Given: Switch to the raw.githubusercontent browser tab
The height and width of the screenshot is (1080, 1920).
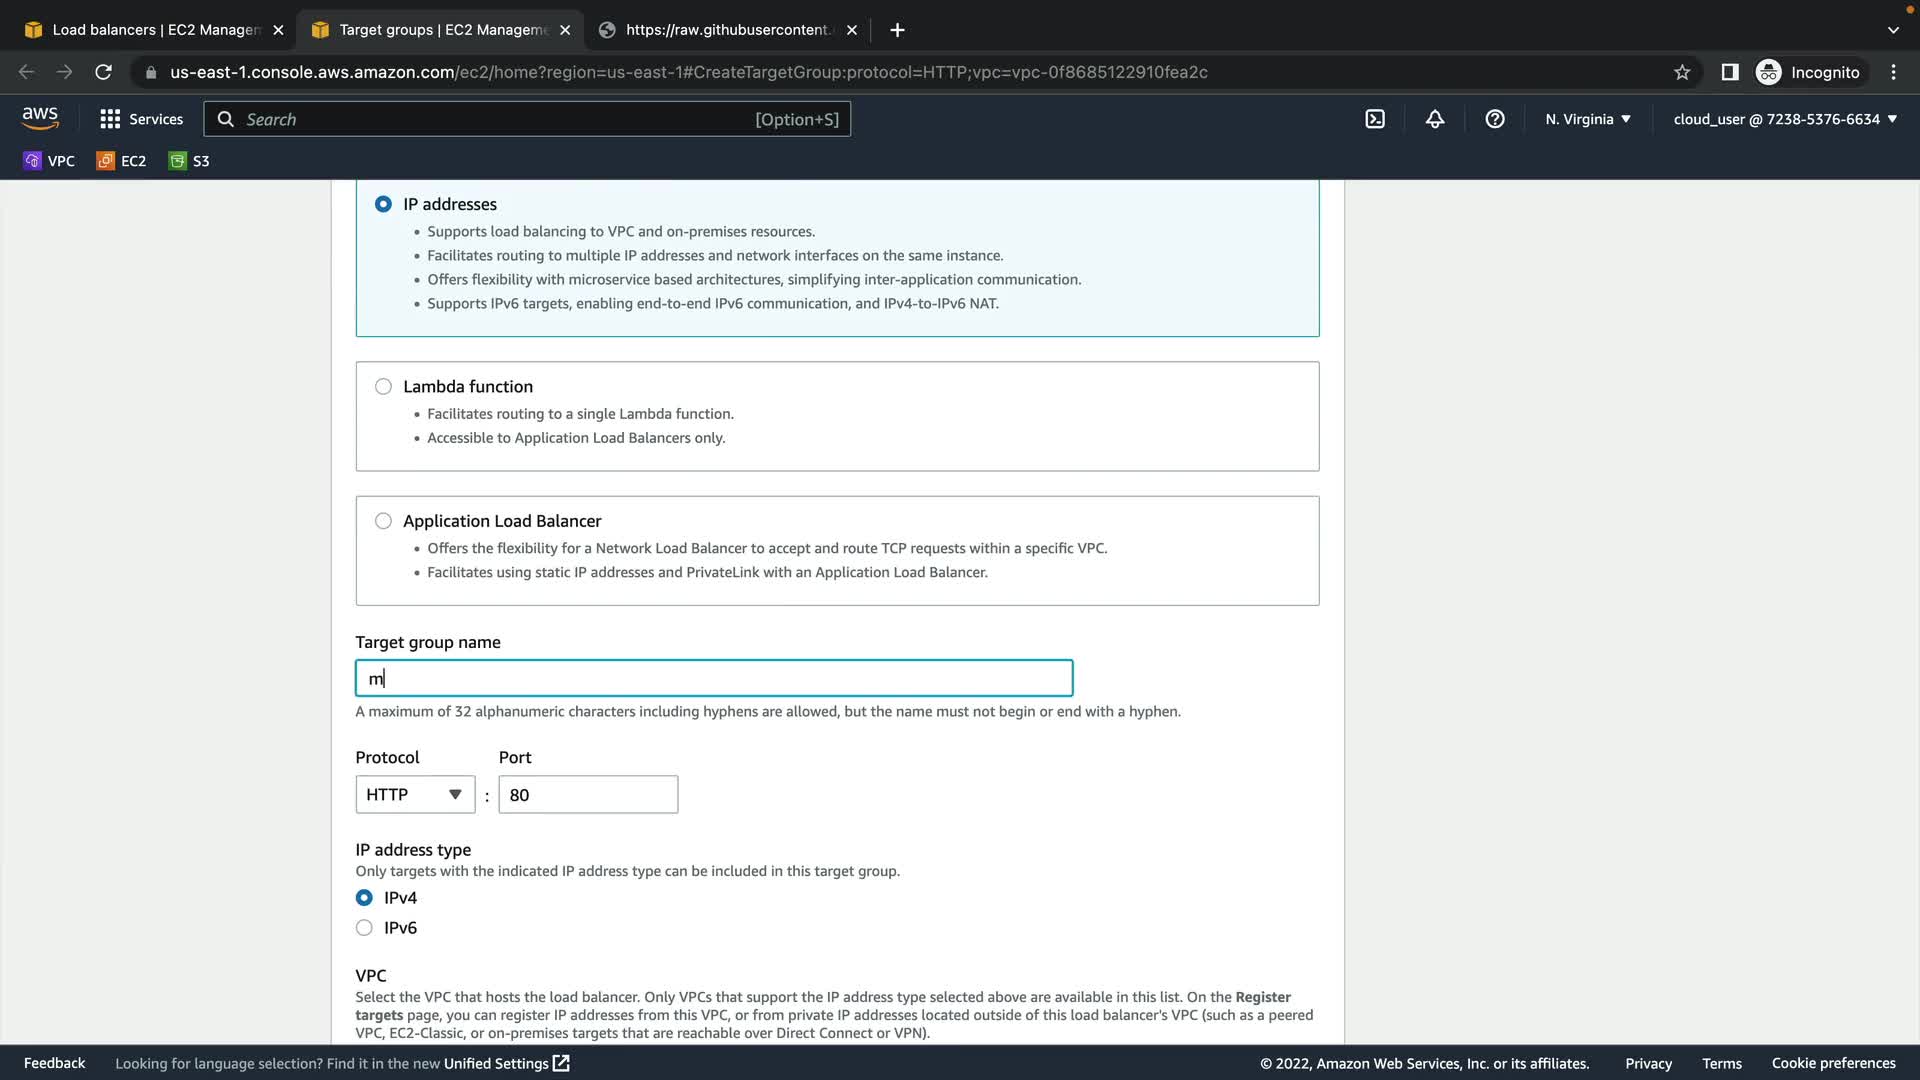Looking at the screenshot, I should tap(725, 30).
